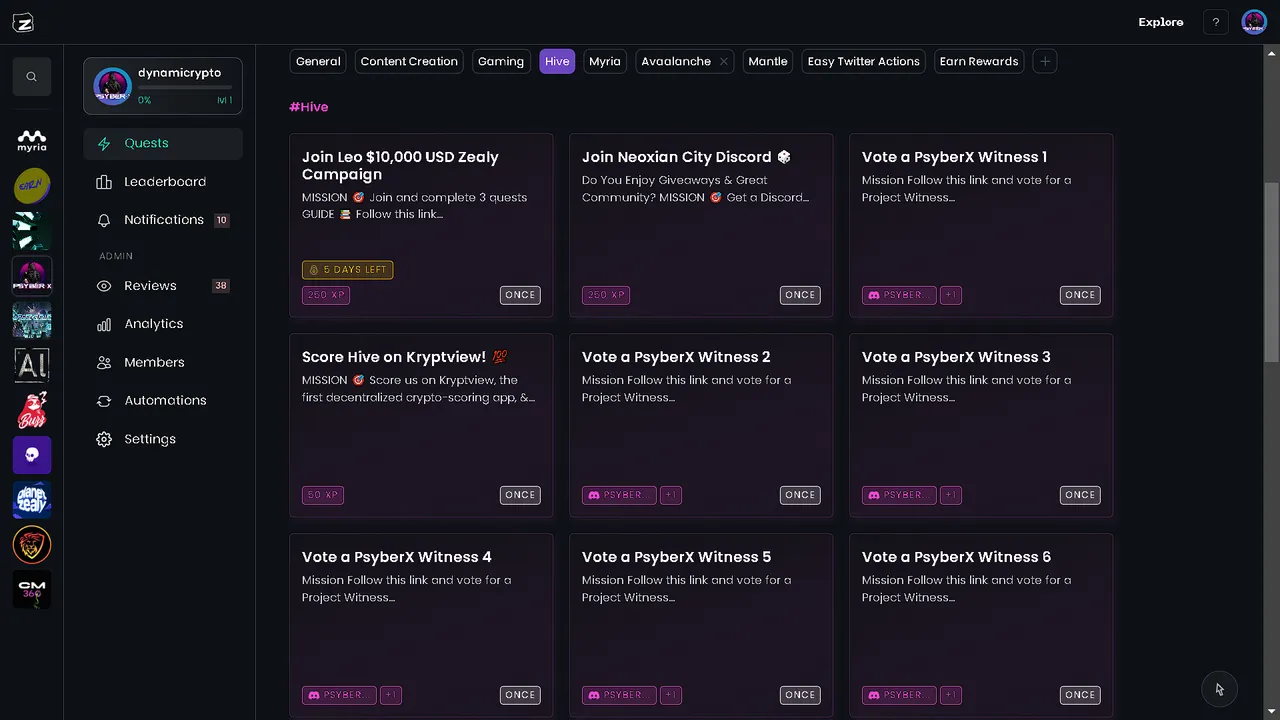Click the #Hive section heading
Image resolution: width=1280 pixels, height=720 pixels.
point(309,107)
